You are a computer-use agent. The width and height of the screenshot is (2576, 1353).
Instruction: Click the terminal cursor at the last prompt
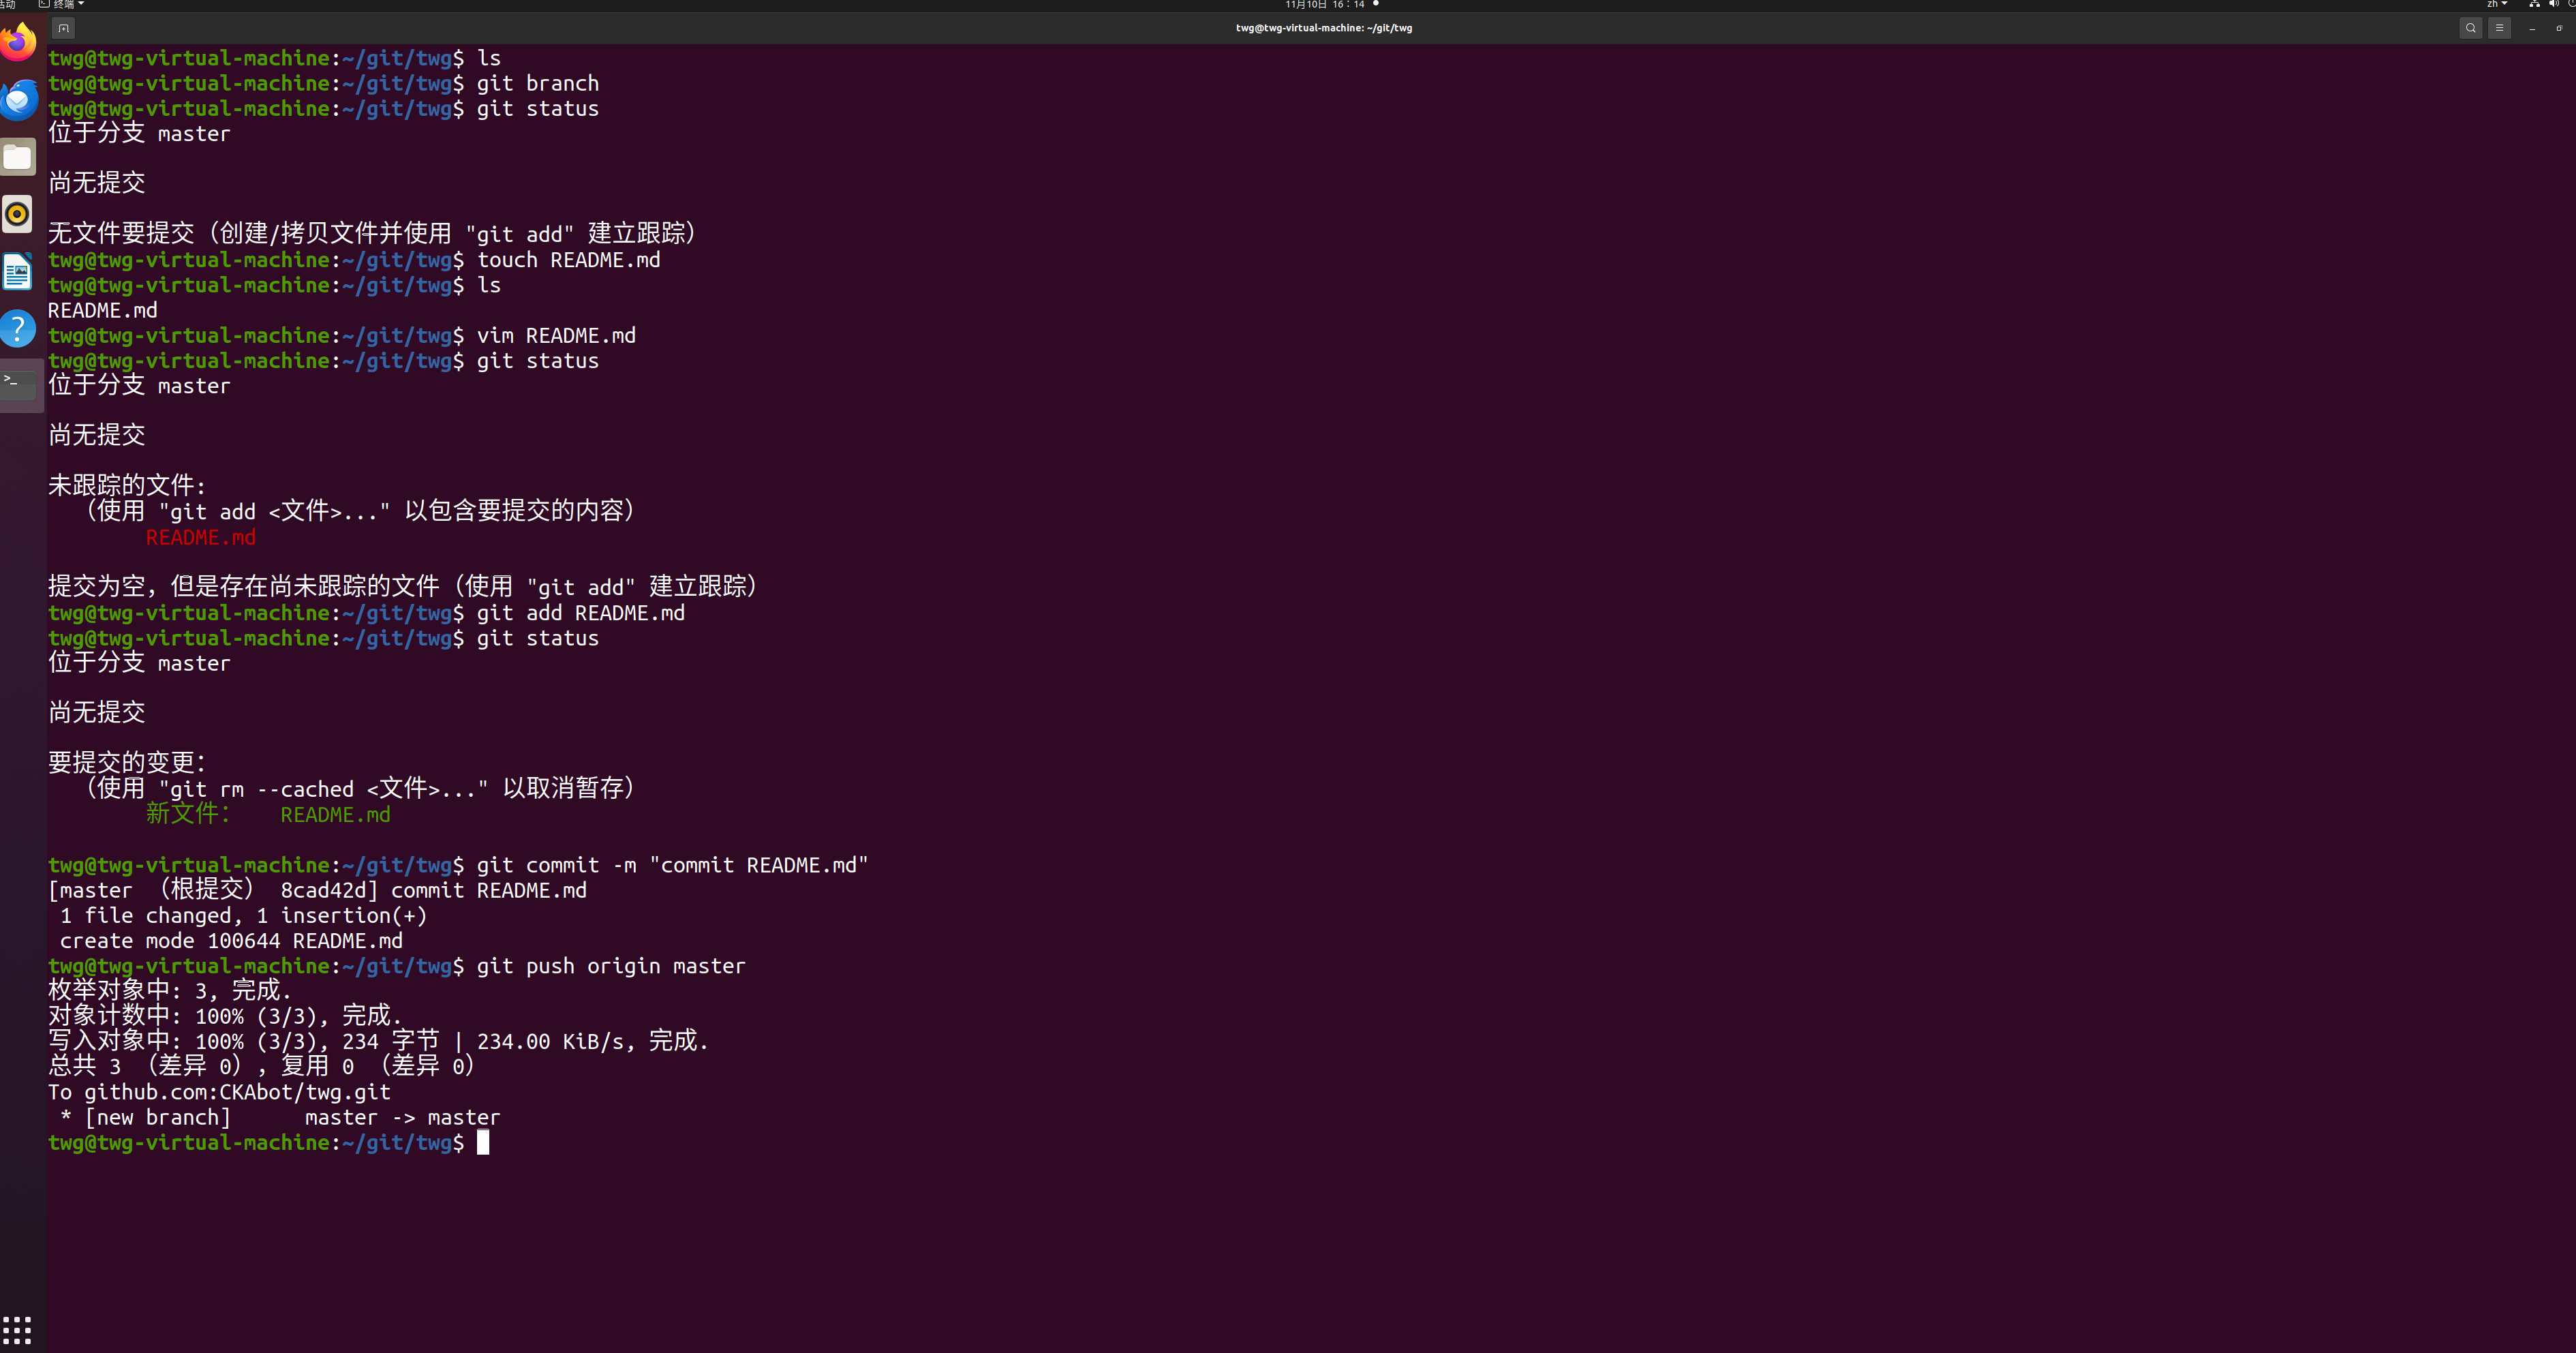(483, 1142)
